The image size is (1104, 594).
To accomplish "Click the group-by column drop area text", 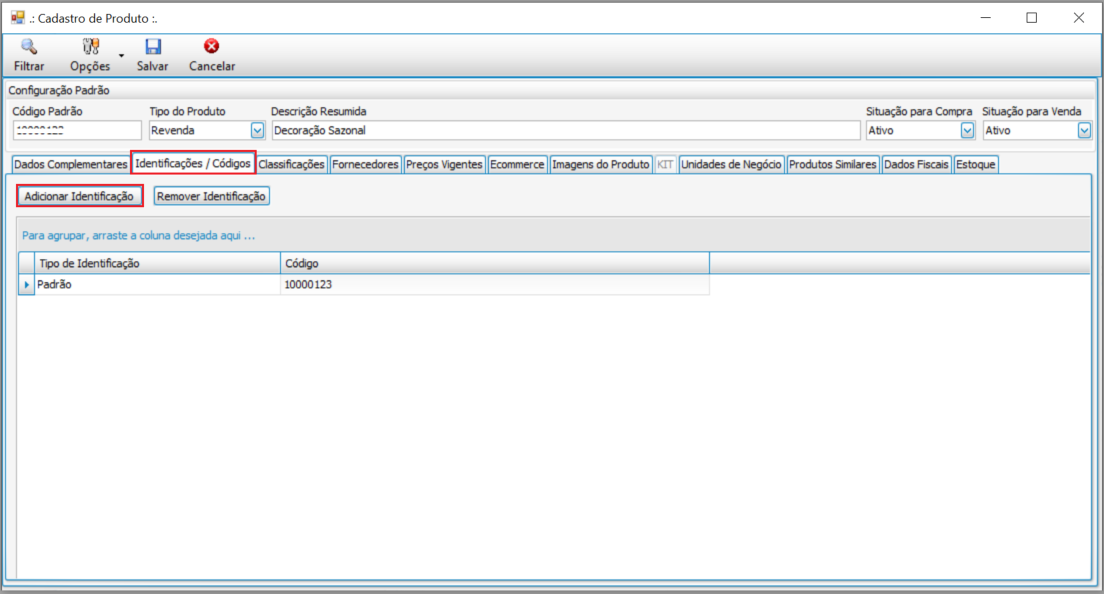I will point(139,235).
